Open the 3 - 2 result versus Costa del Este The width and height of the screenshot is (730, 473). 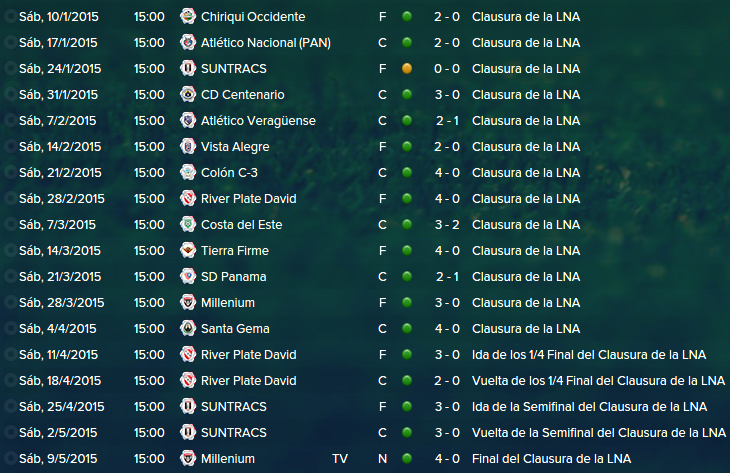coord(447,225)
